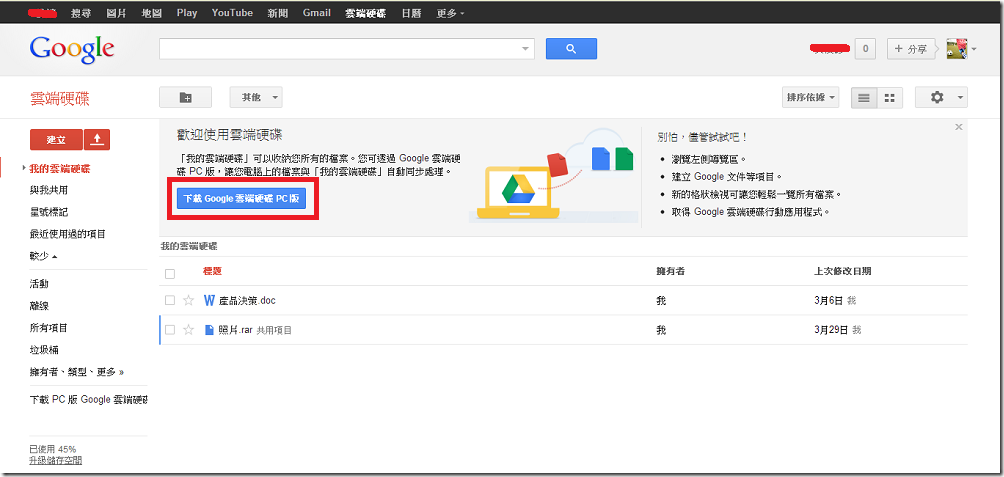The image size is (1004, 477).
Task: Star the 產品決策.doc file
Action: [189, 300]
